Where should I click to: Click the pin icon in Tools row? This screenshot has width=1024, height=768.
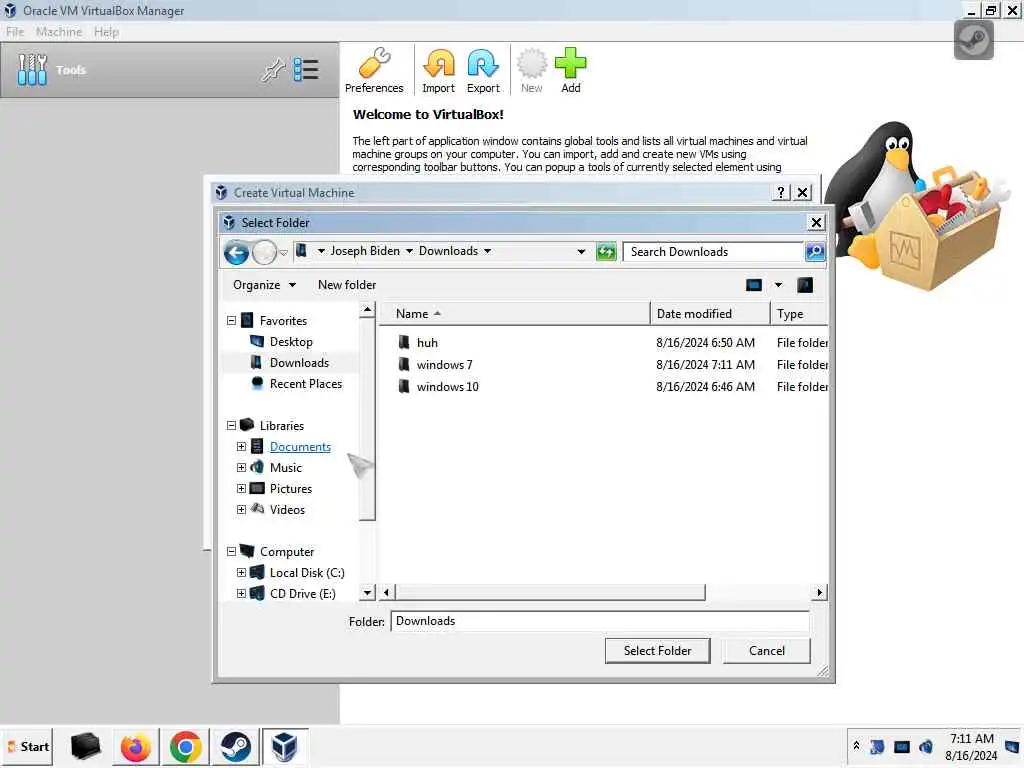(x=273, y=70)
